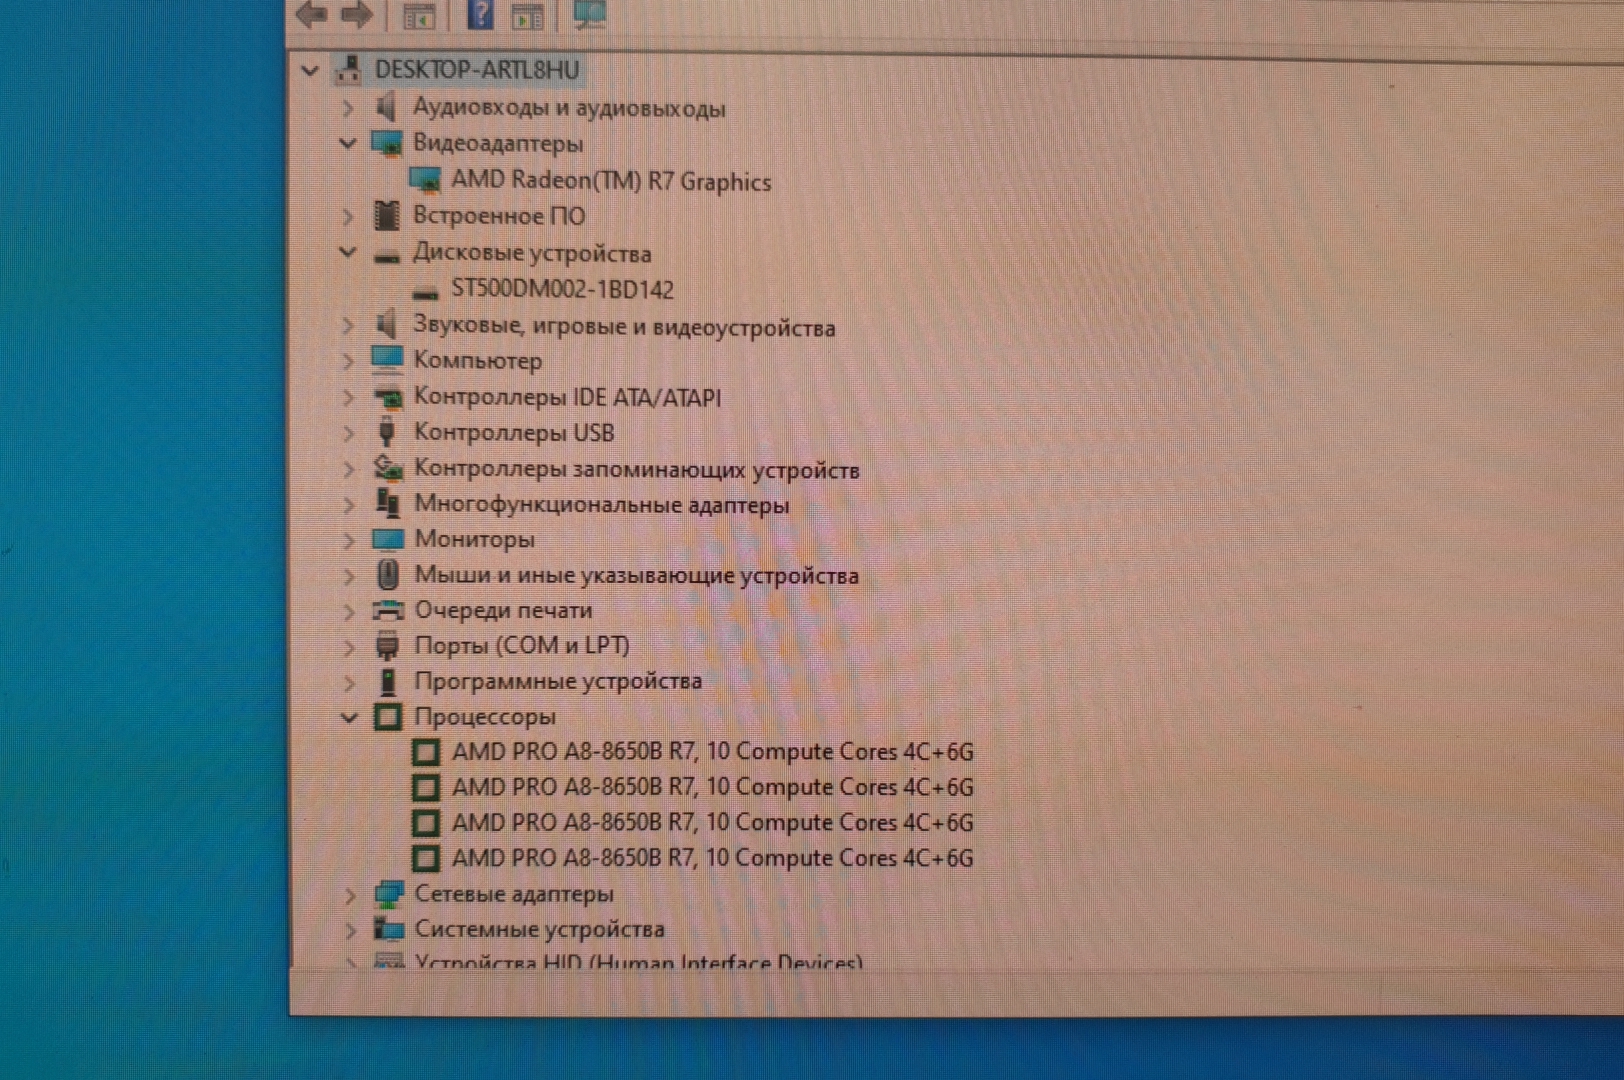Image resolution: width=1624 pixels, height=1080 pixels.
Task: Collapse the Процессоры category
Action: click(348, 717)
